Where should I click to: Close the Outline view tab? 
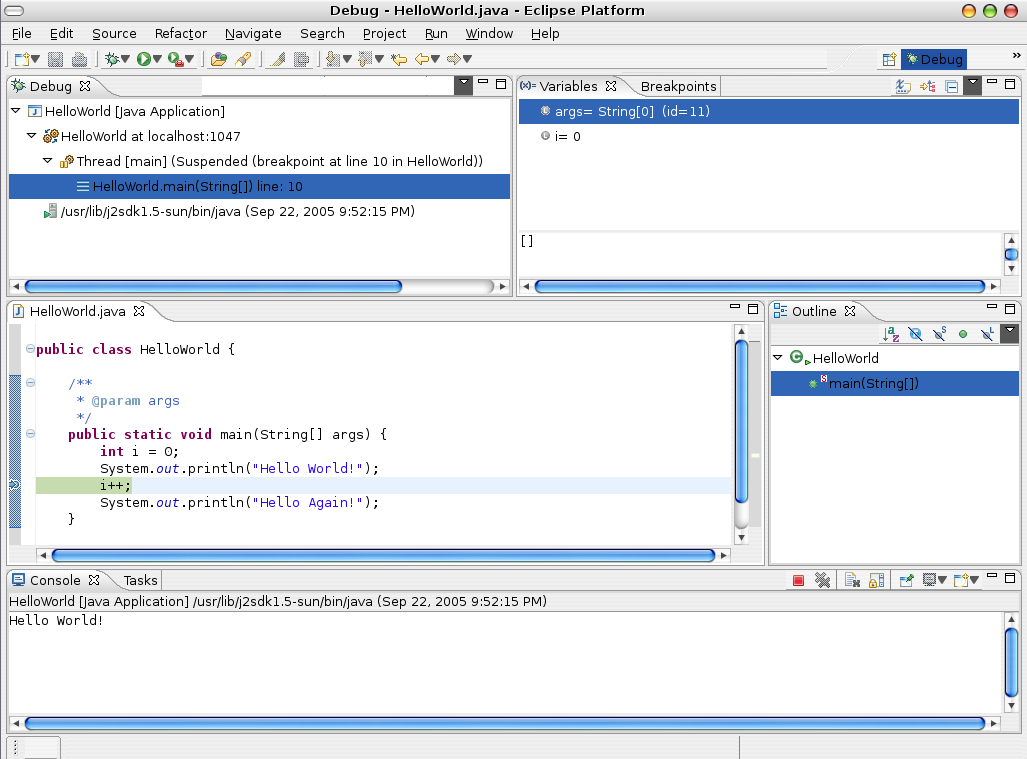tap(850, 311)
